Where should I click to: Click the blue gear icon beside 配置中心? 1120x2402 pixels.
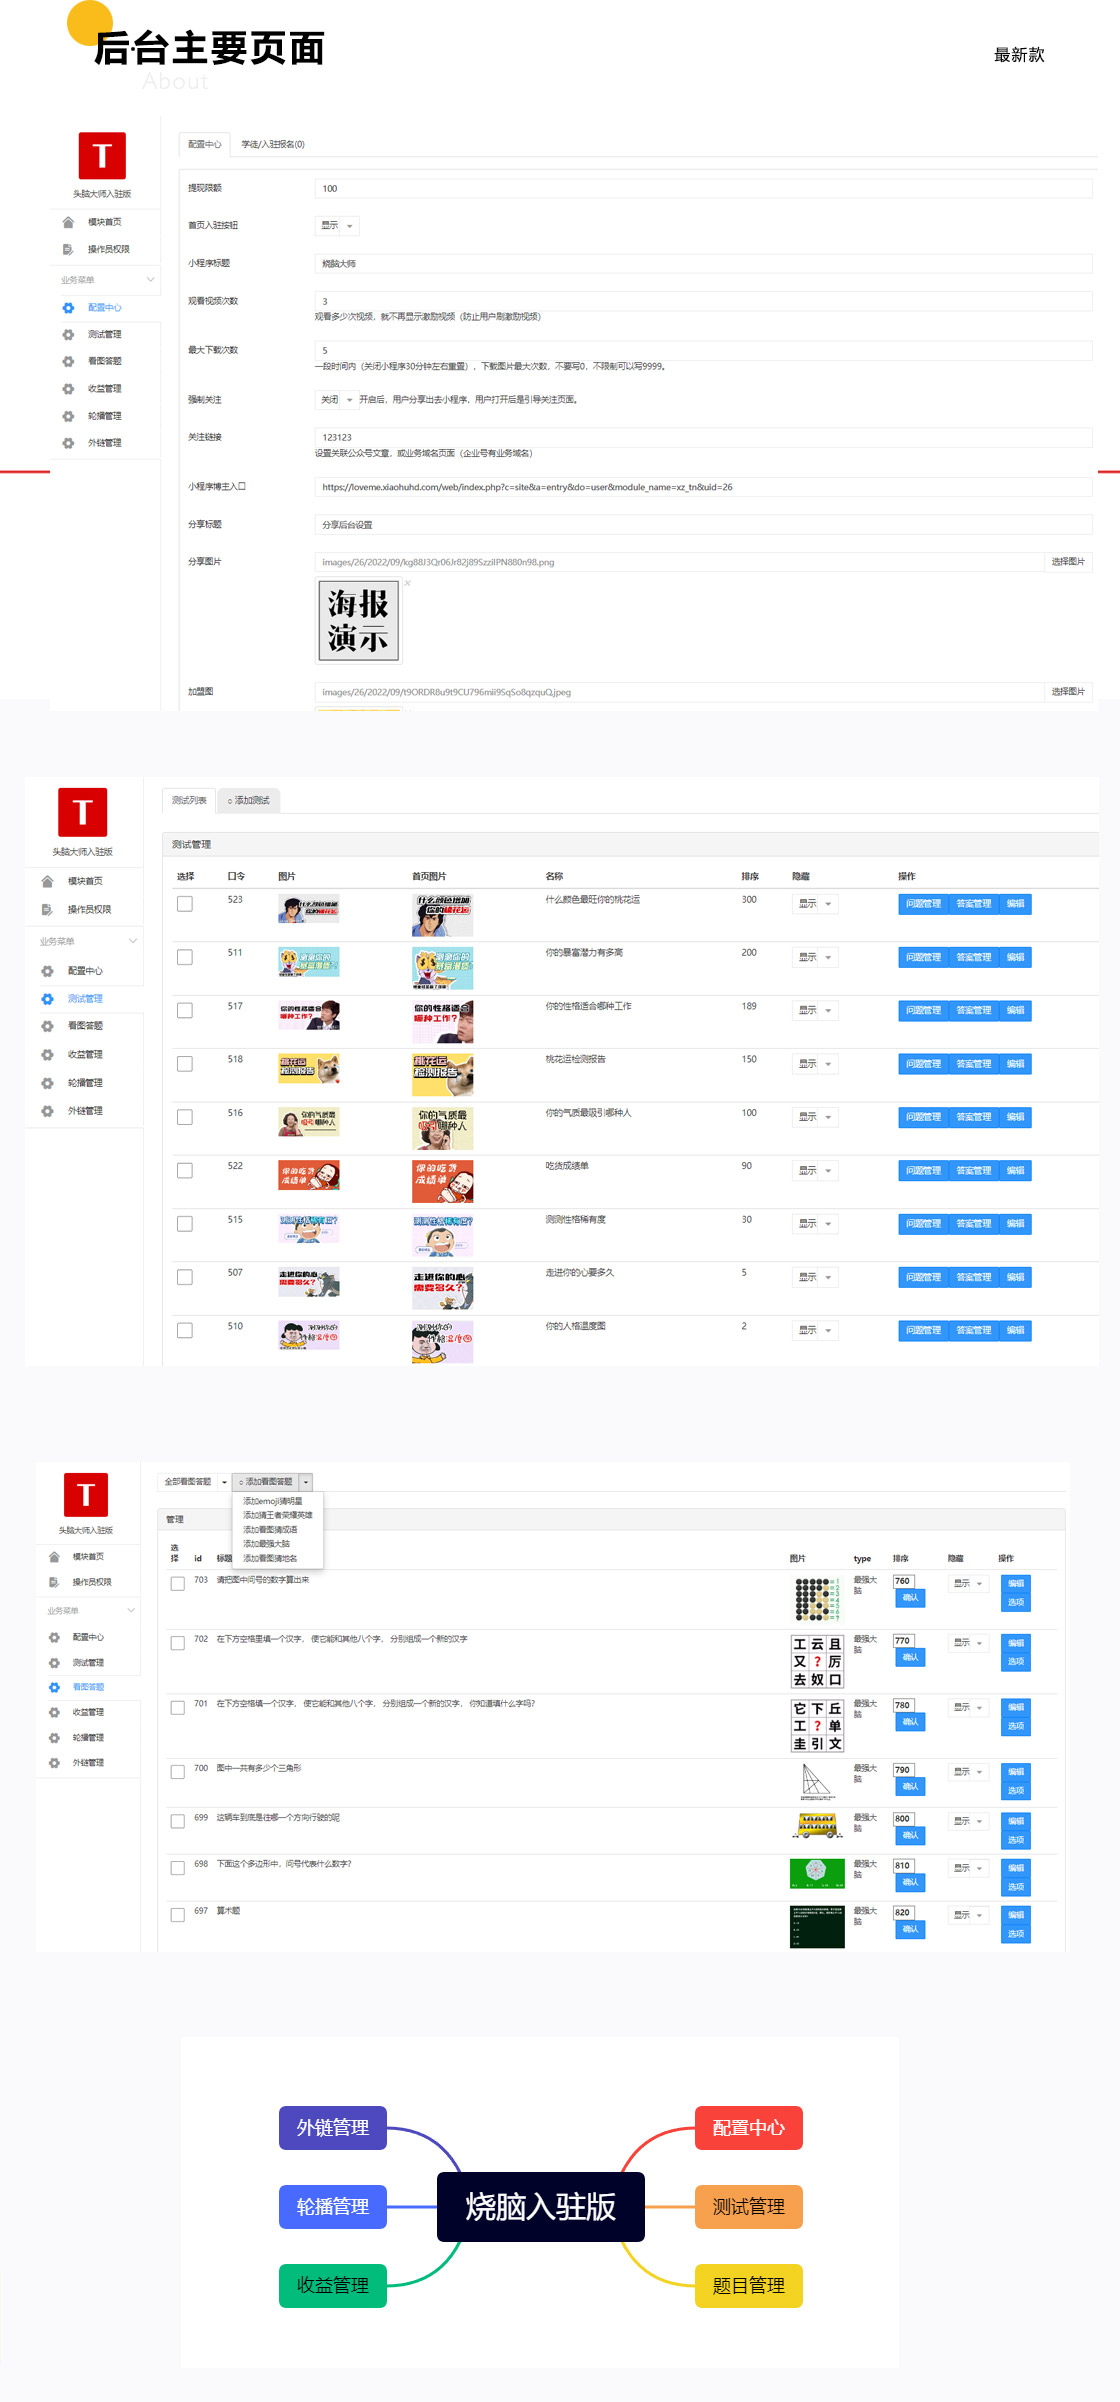(68, 308)
